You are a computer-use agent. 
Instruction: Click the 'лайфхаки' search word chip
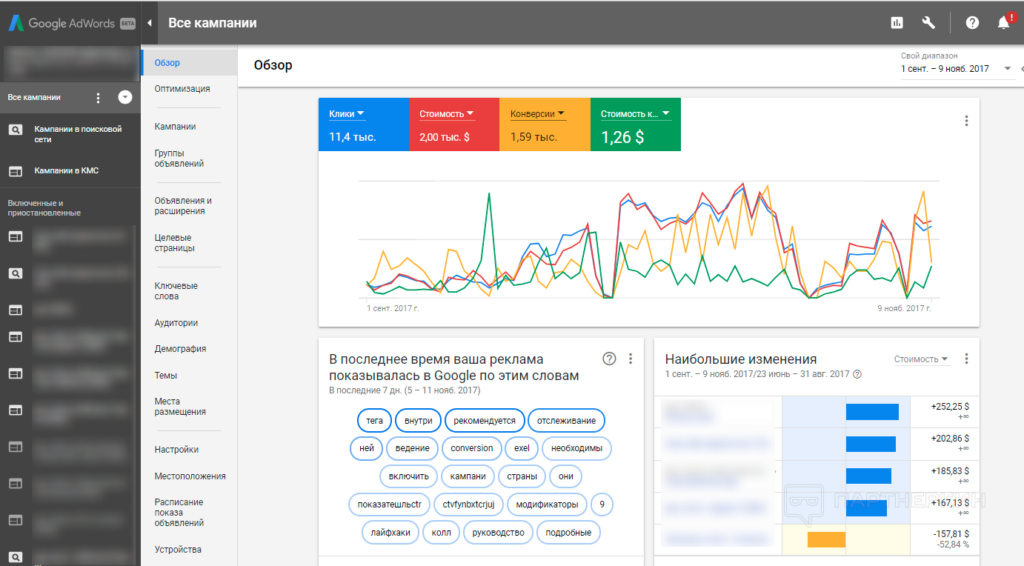(x=383, y=532)
